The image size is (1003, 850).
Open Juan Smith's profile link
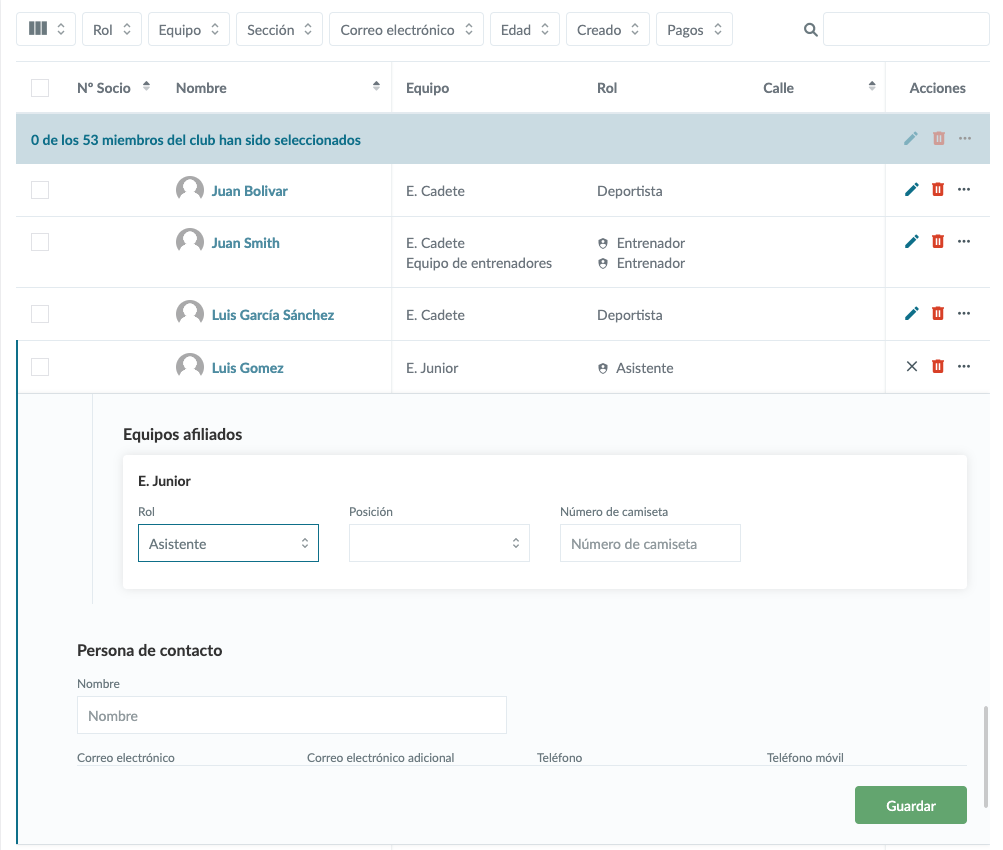[245, 243]
